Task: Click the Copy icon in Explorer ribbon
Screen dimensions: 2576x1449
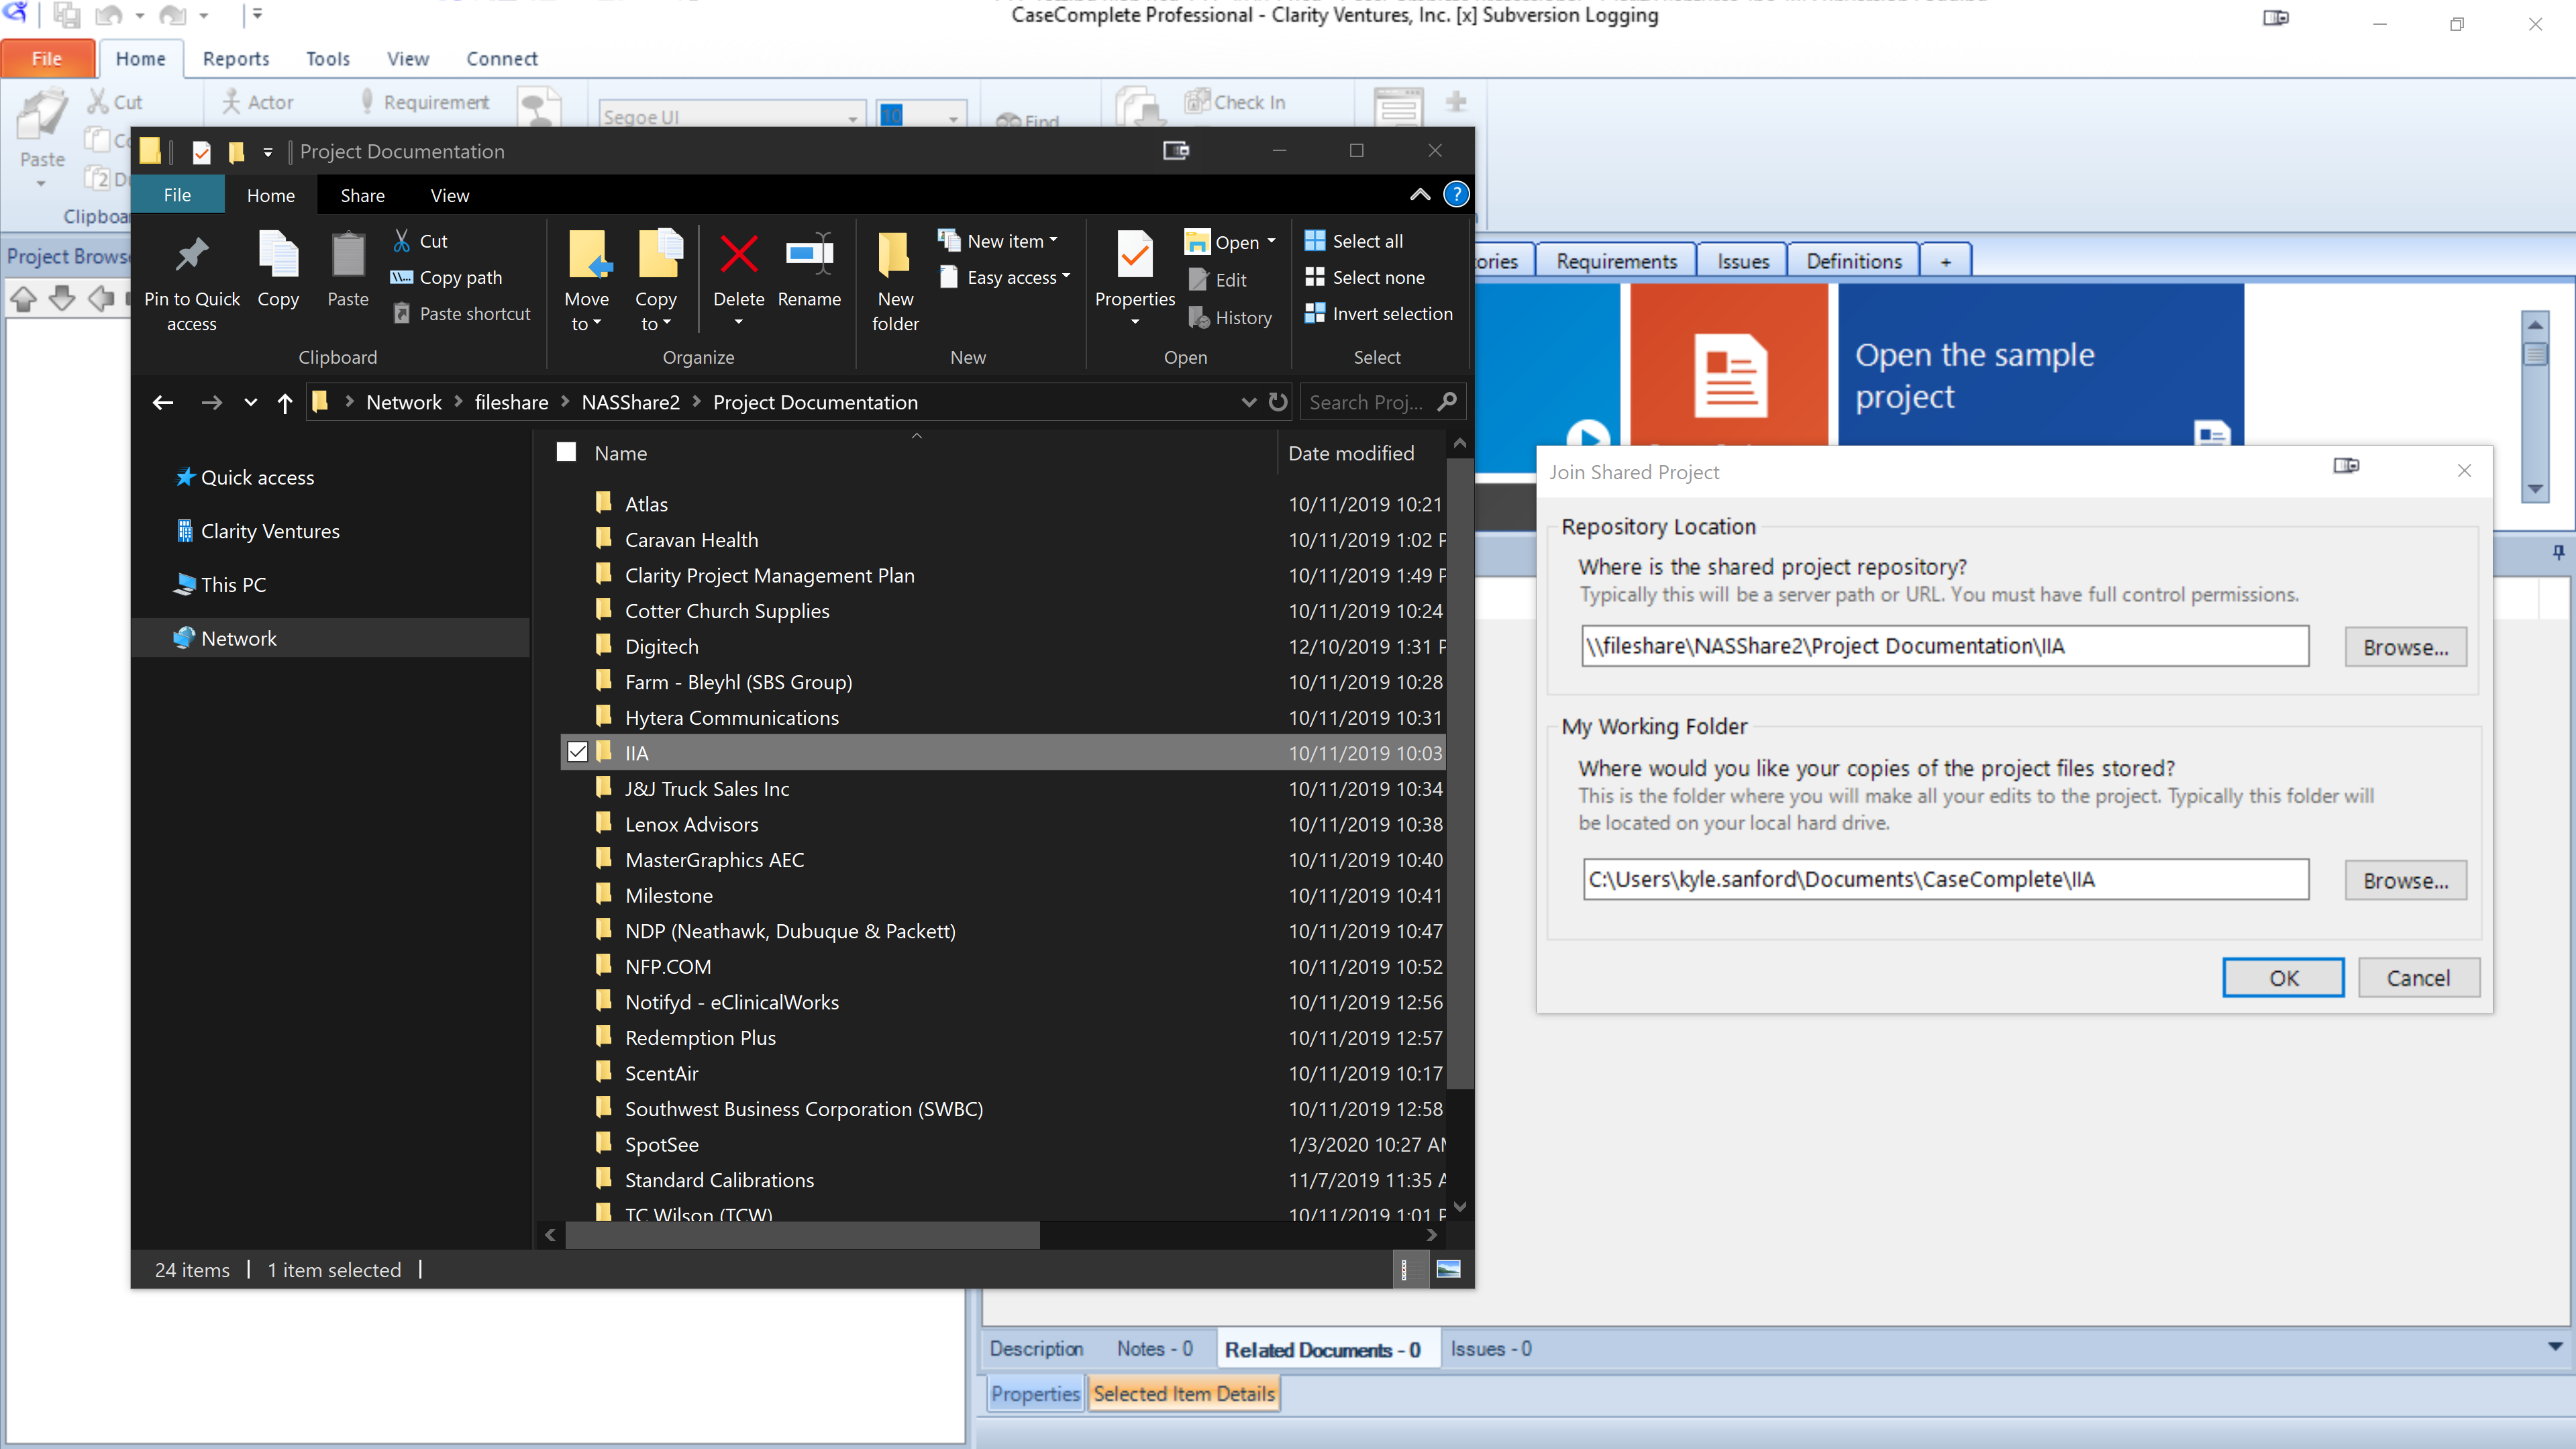Action: (278, 254)
